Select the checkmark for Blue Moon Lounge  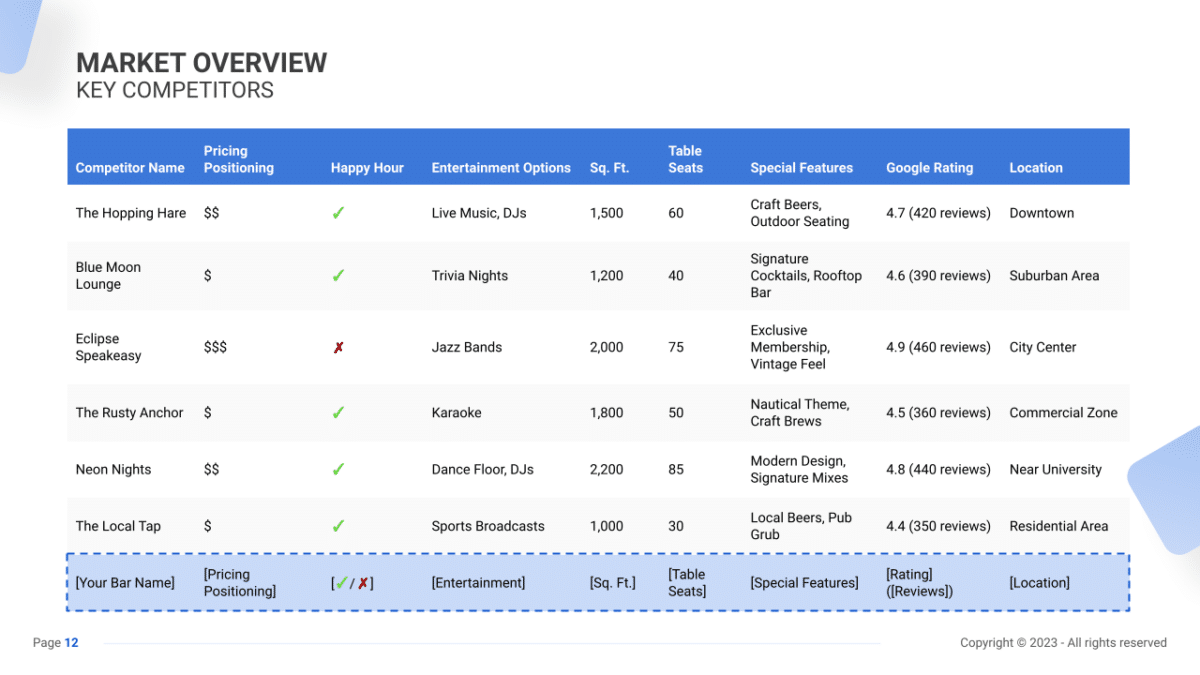pyautogui.click(x=338, y=275)
